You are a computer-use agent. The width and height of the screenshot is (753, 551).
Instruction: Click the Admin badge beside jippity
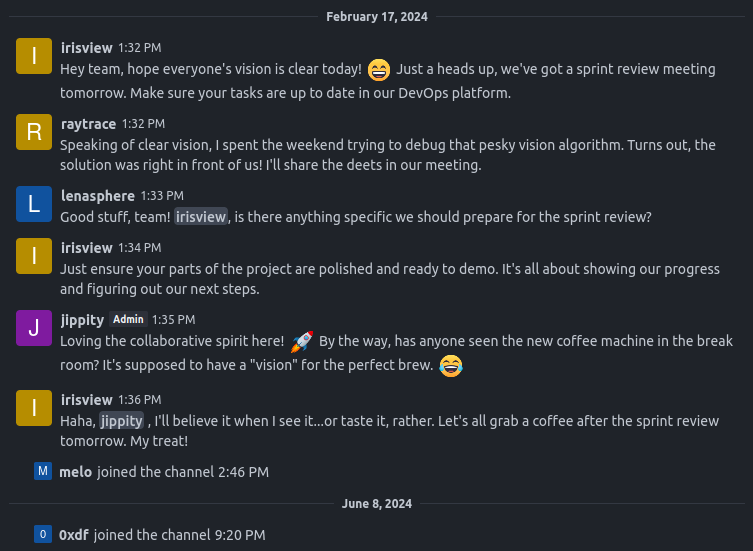point(128,319)
